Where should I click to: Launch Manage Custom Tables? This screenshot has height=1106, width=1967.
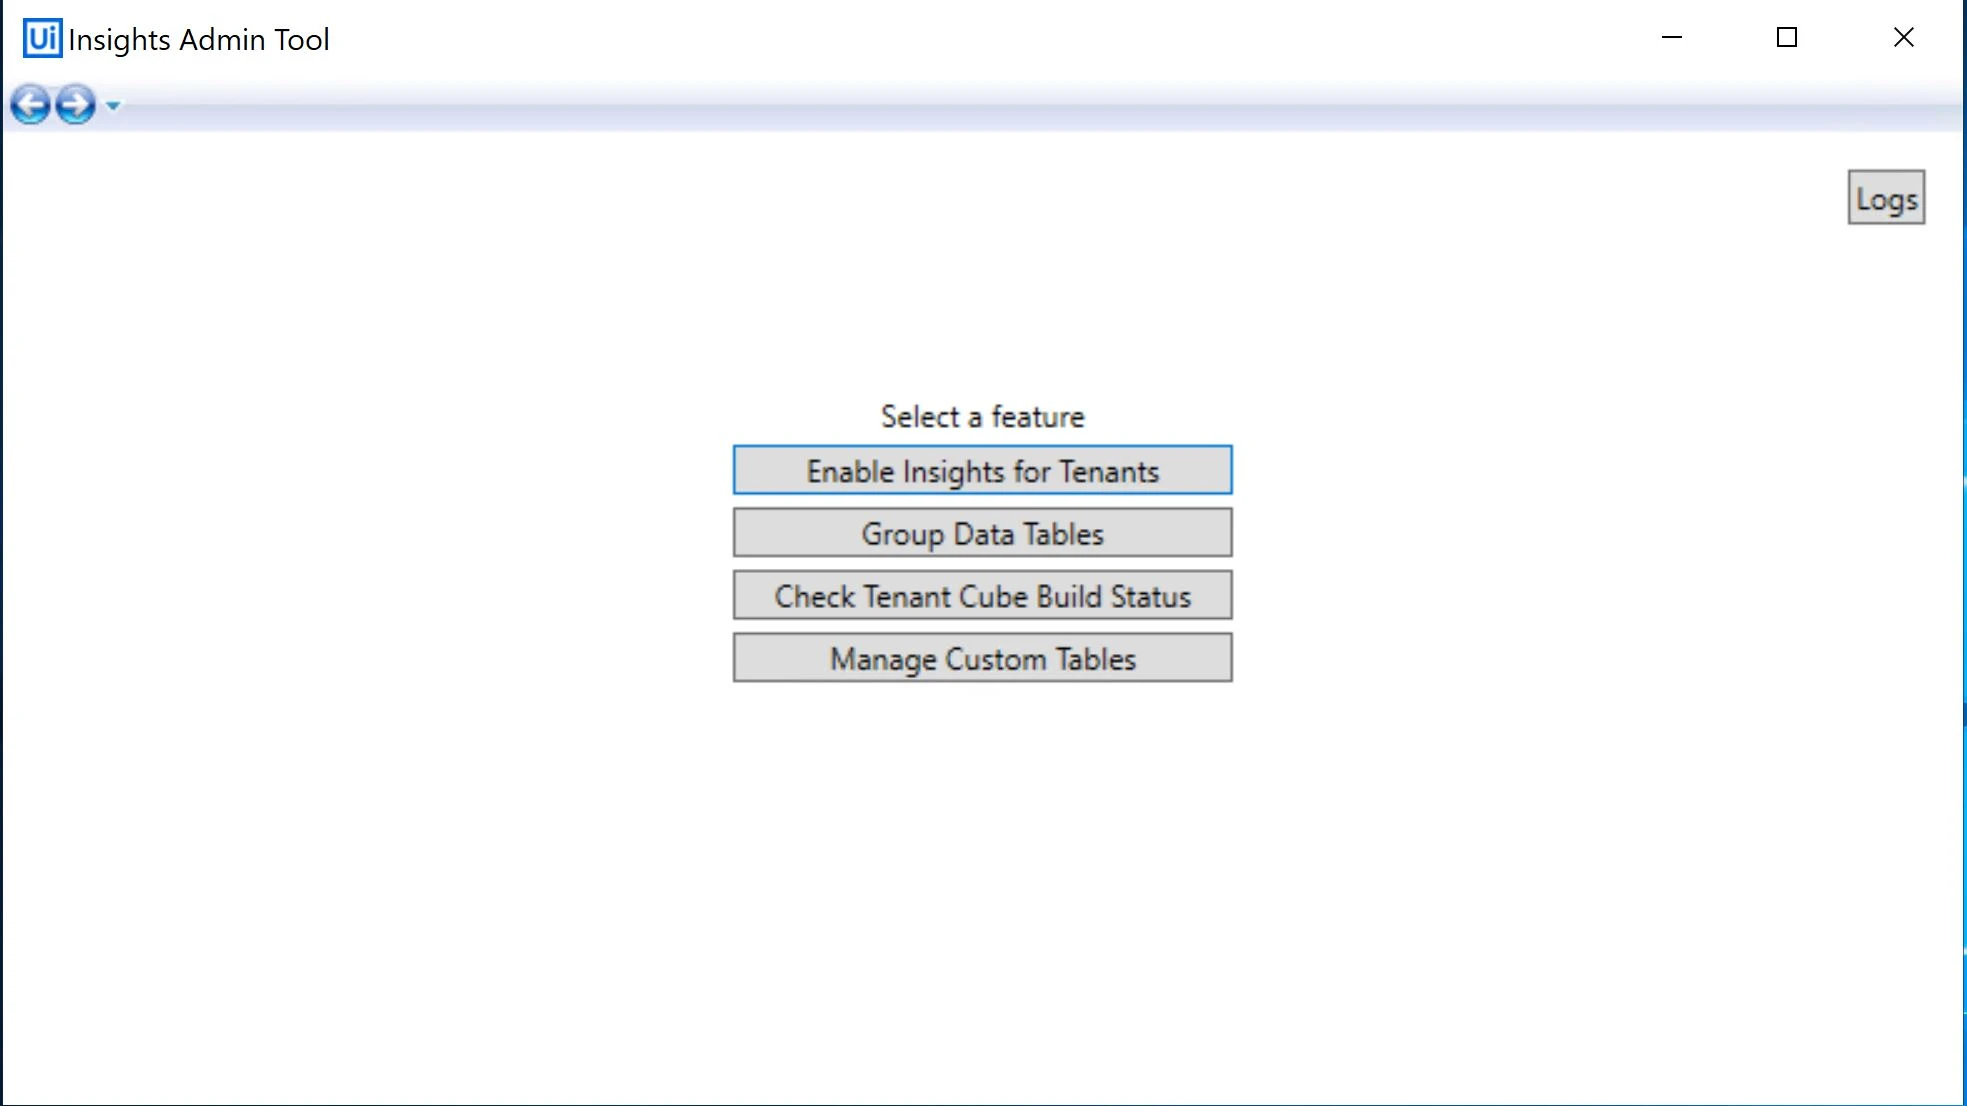(x=982, y=658)
